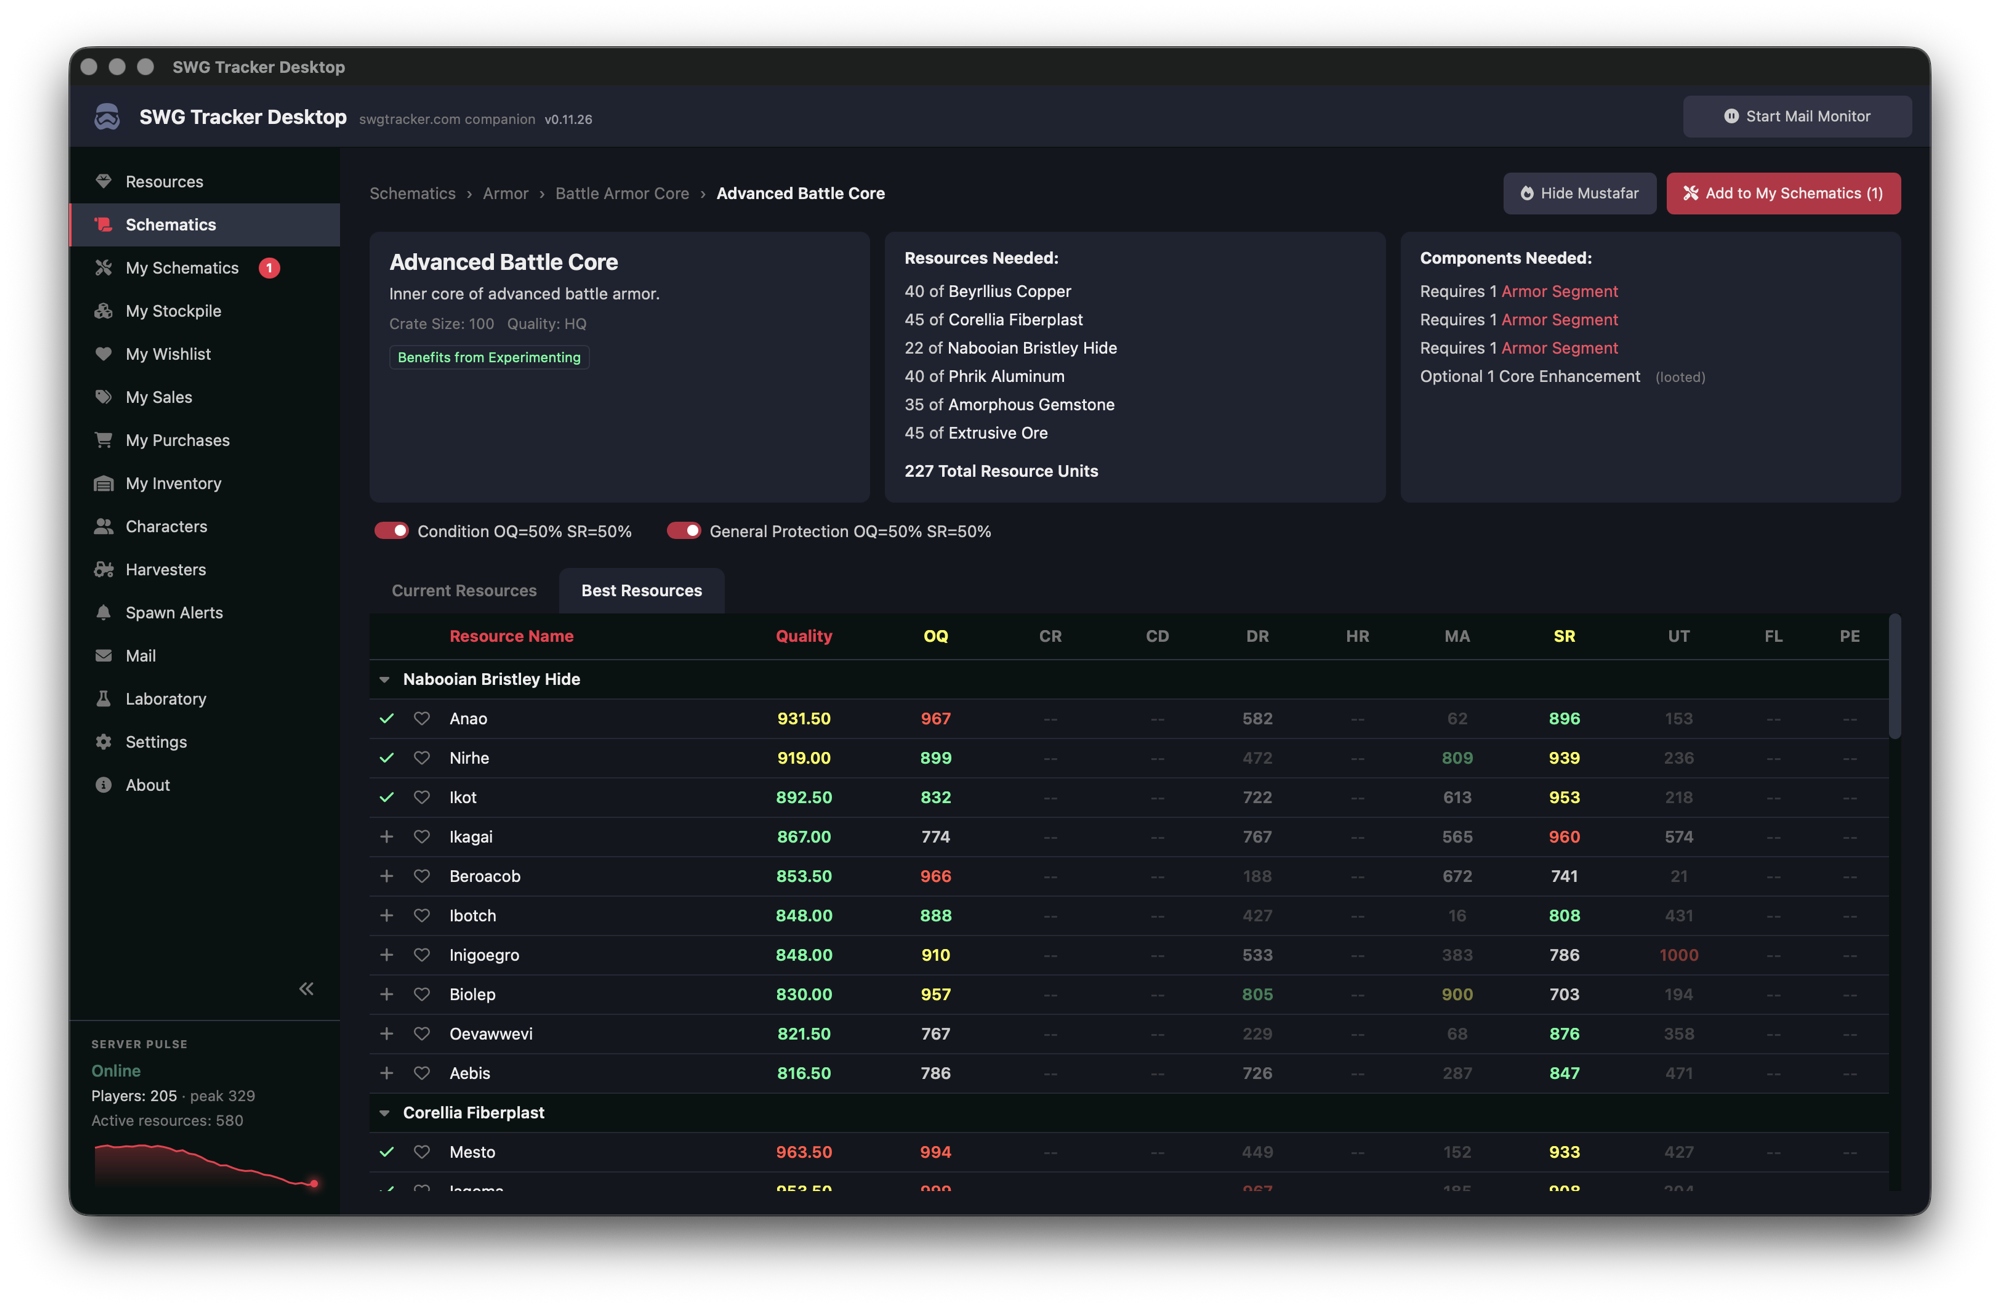Switch to Current Resources tab
The height and width of the screenshot is (1307, 2000).
point(464,590)
